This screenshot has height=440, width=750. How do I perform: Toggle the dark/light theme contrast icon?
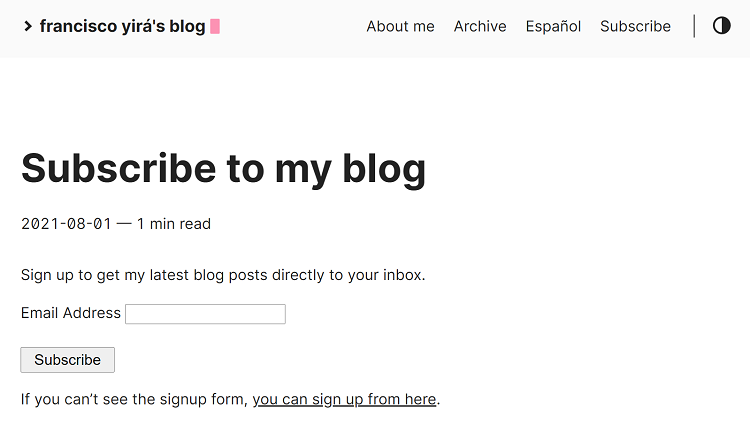click(x=722, y=26)
